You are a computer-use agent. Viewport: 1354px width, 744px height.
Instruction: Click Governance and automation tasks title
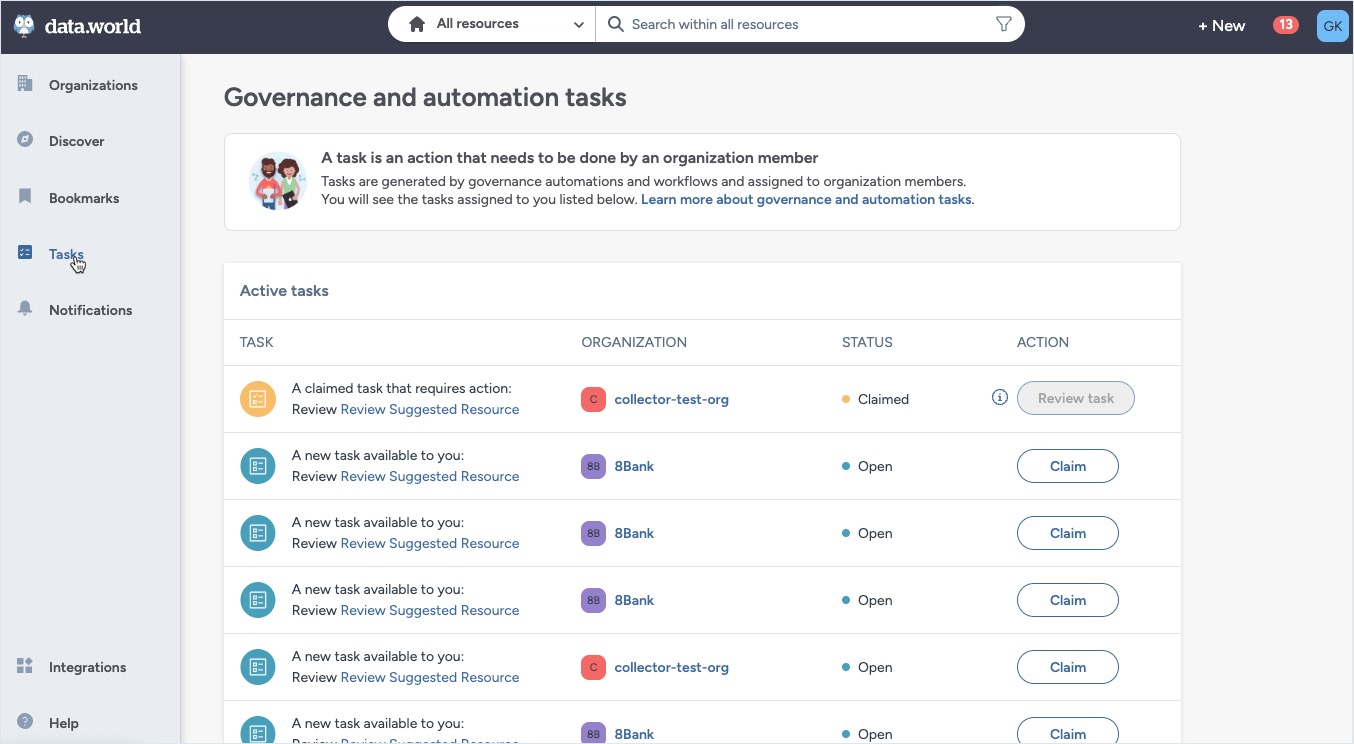(425, 97)
